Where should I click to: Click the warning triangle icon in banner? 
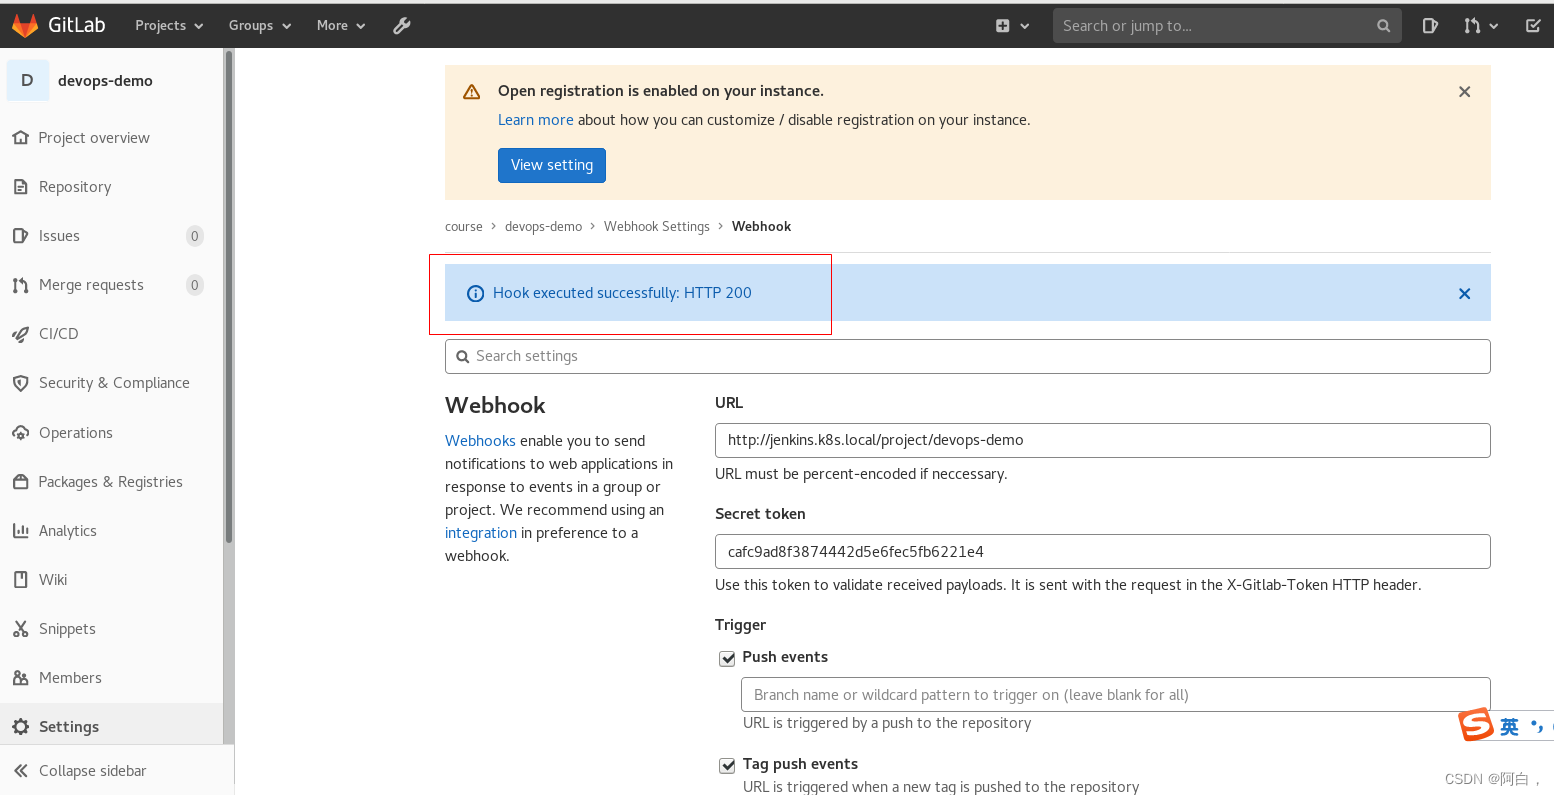point(472,92)
